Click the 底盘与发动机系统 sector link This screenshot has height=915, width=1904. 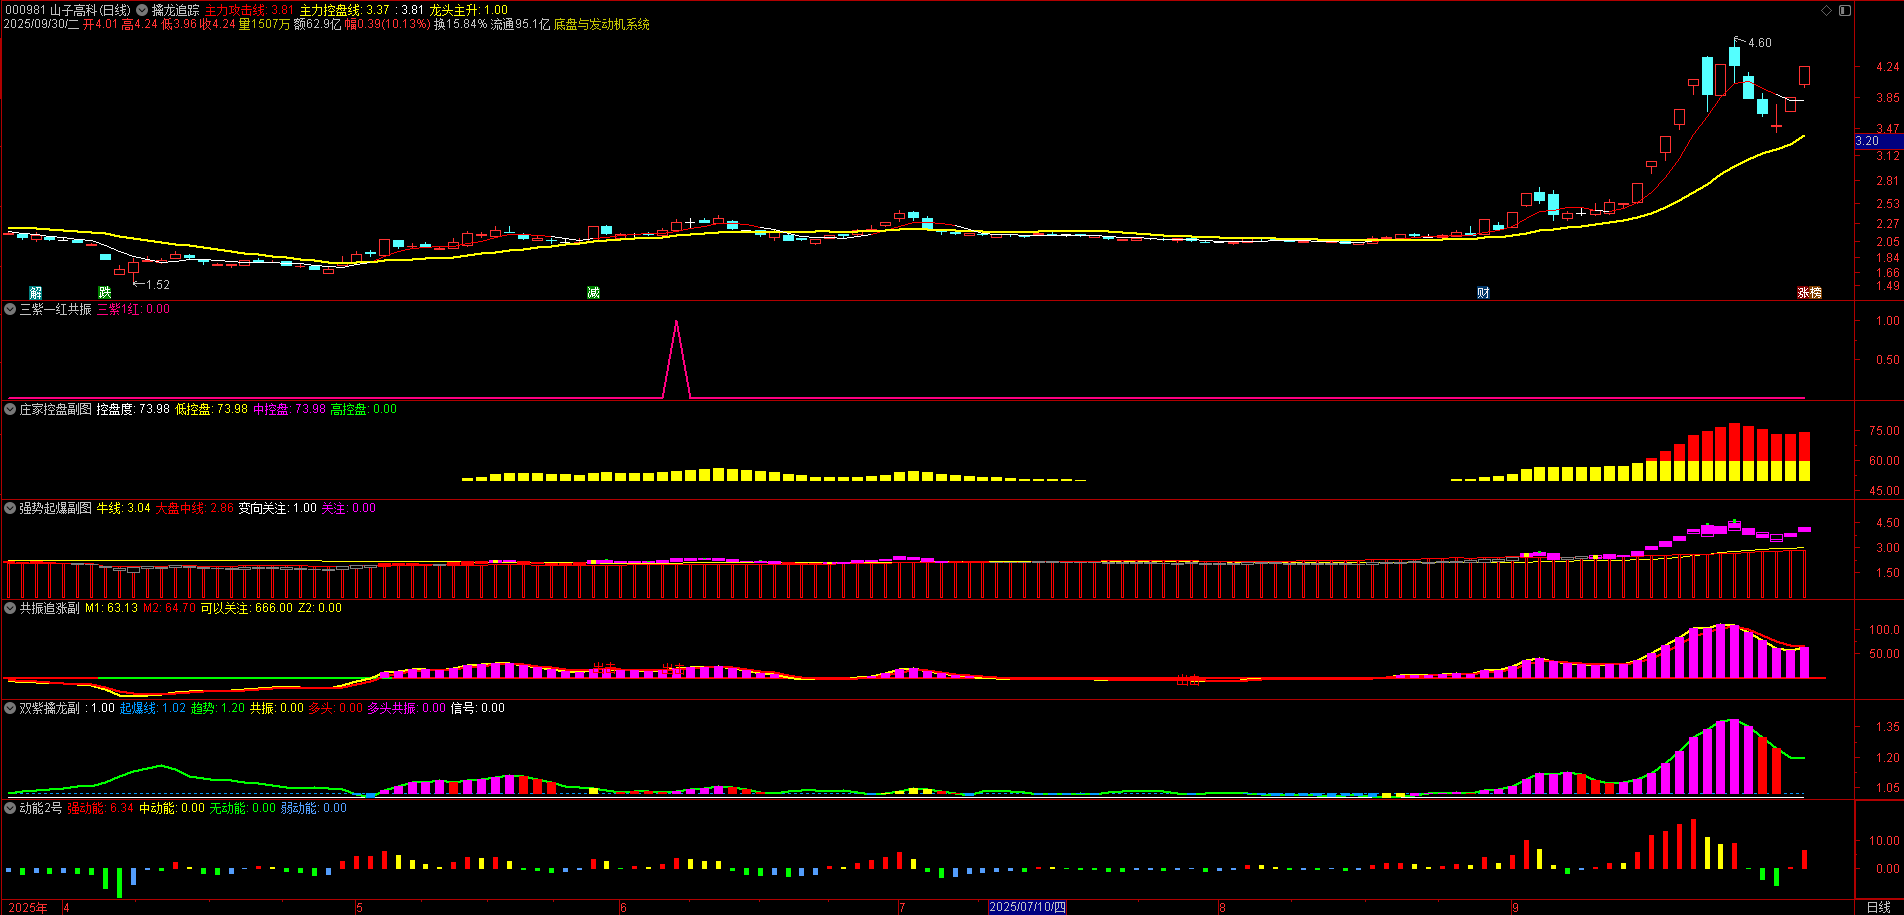(601, 24)
